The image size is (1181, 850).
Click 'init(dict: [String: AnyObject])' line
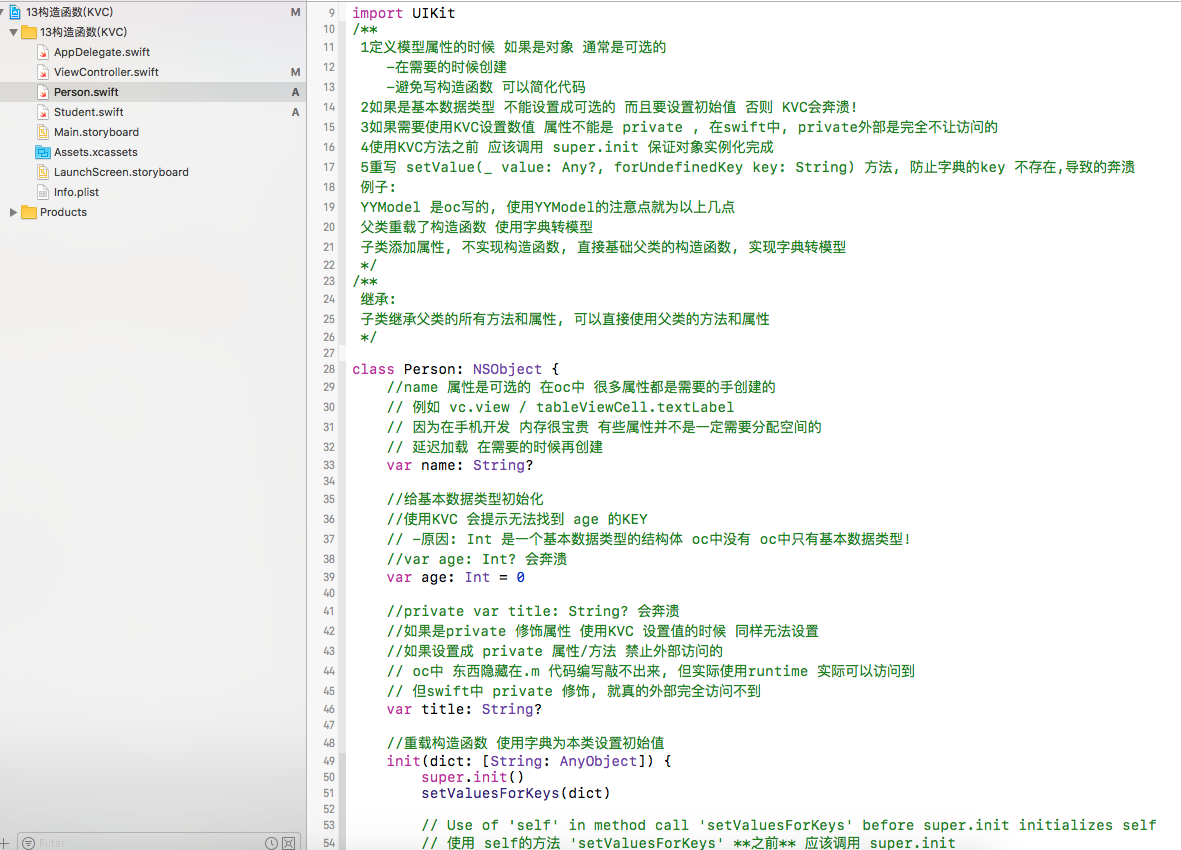click(529, 761)
